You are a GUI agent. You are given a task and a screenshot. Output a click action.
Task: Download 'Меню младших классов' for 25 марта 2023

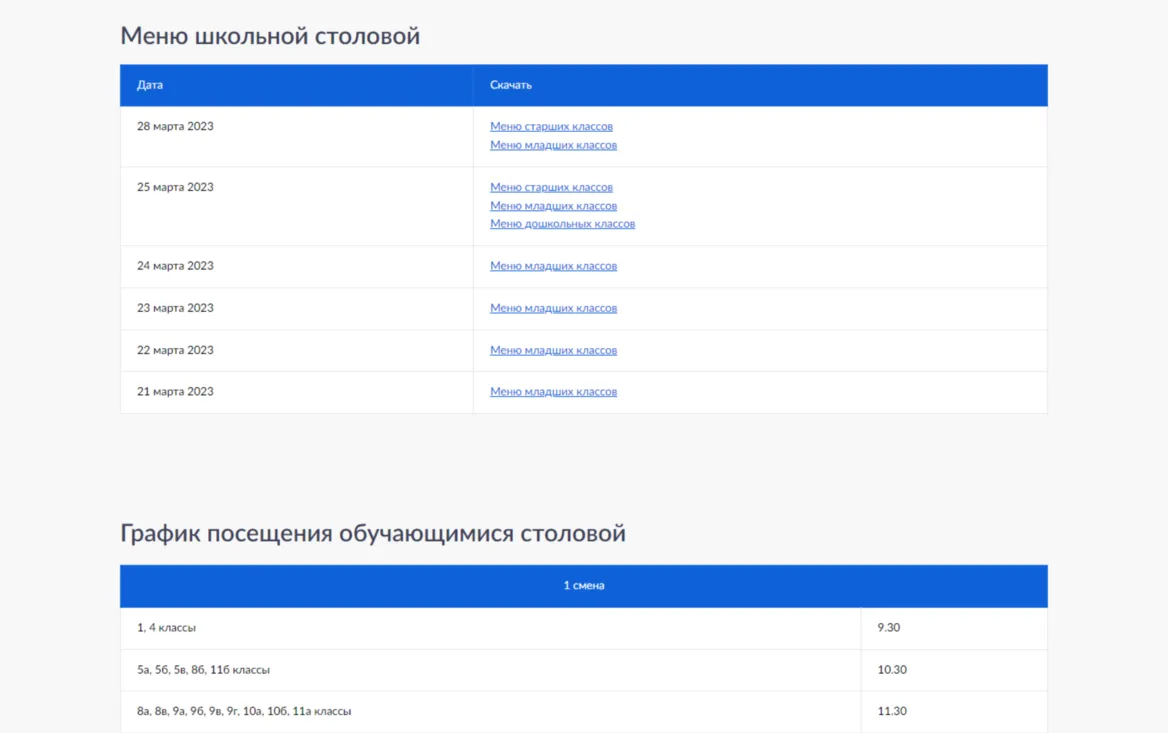click(553, 206)
